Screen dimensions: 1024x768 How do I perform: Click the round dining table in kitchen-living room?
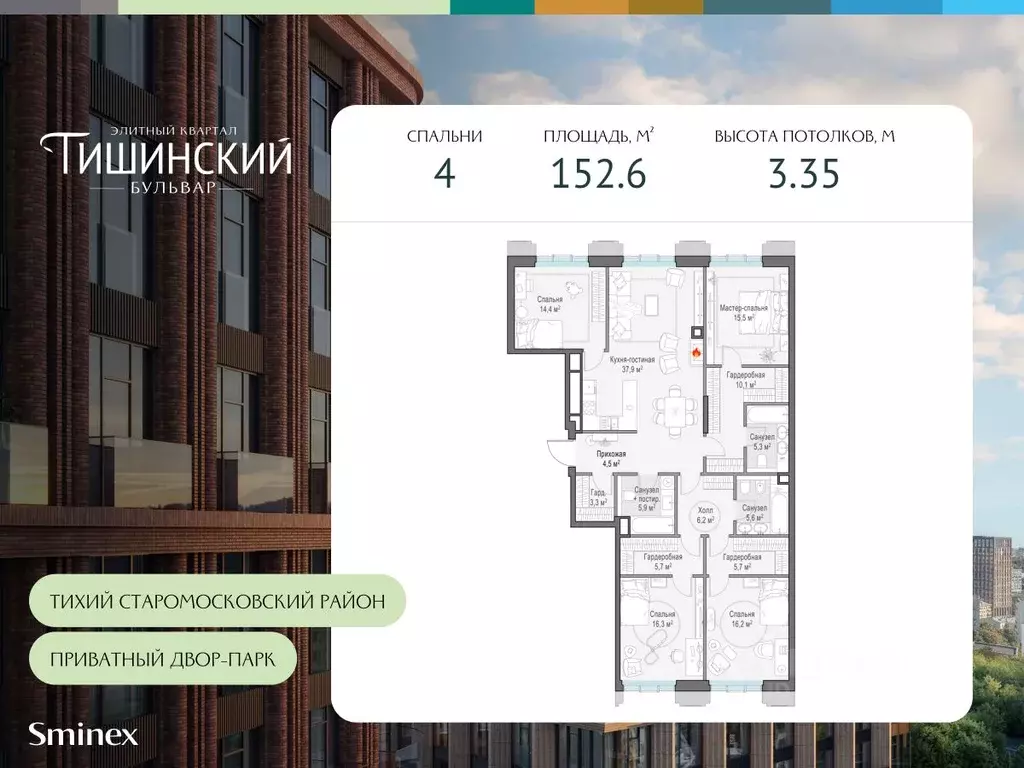[673, 413]
